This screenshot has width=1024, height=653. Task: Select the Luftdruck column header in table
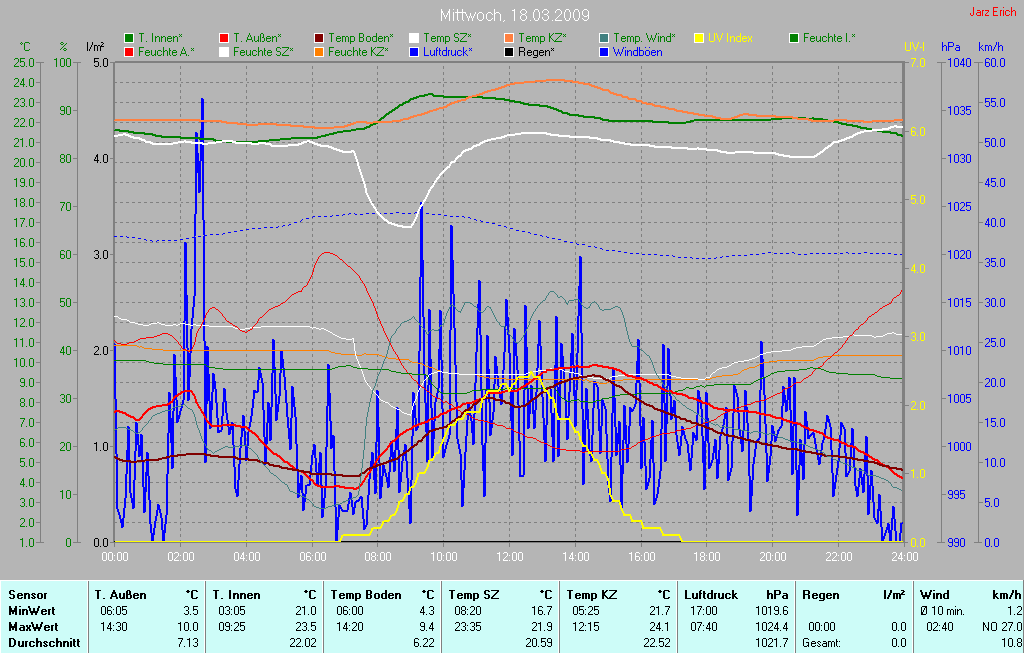(711, 595)
